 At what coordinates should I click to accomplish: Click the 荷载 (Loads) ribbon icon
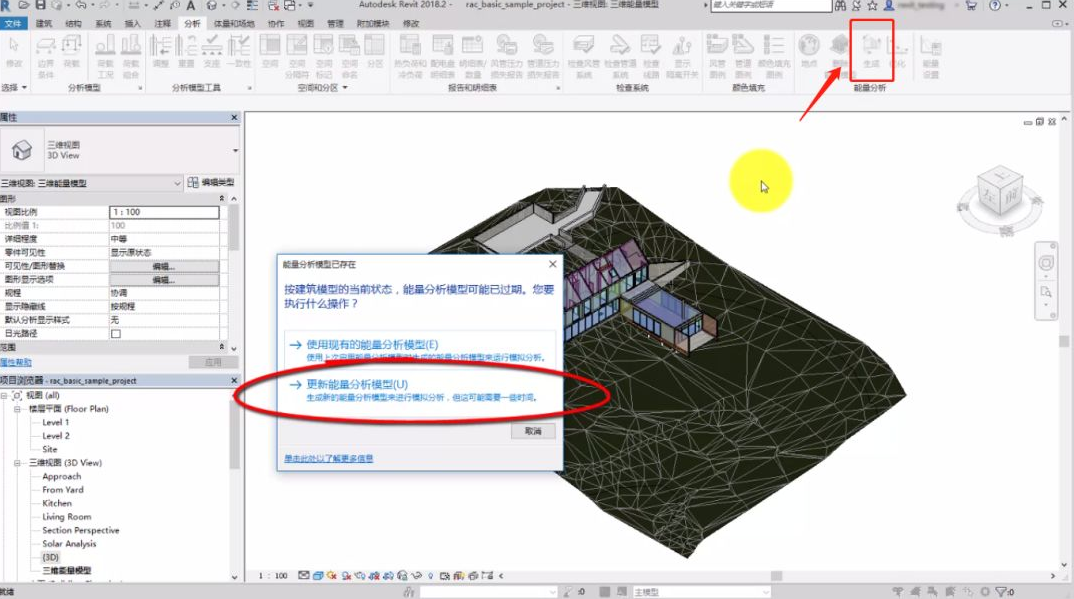coord(71,51)
